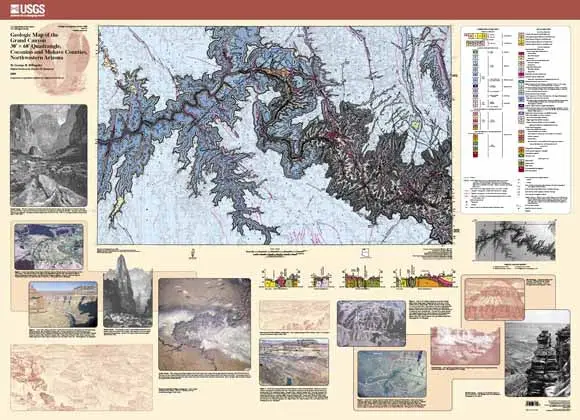Viewport: 580px width, 420px height.
Task: Open the sepia layered butte sketch
Action: coord(494,299)
